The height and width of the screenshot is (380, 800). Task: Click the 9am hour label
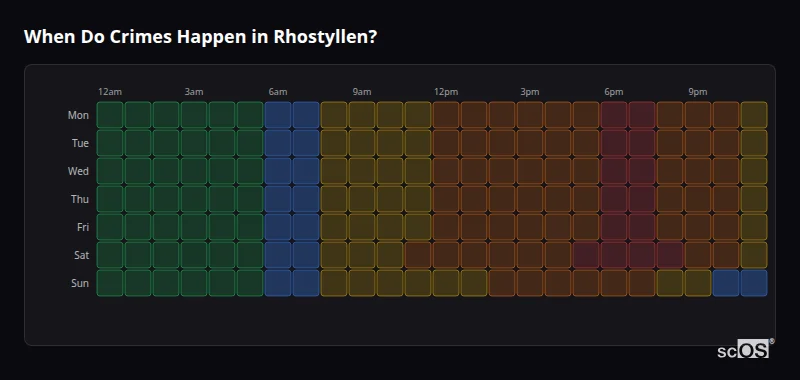click(362, 92)
